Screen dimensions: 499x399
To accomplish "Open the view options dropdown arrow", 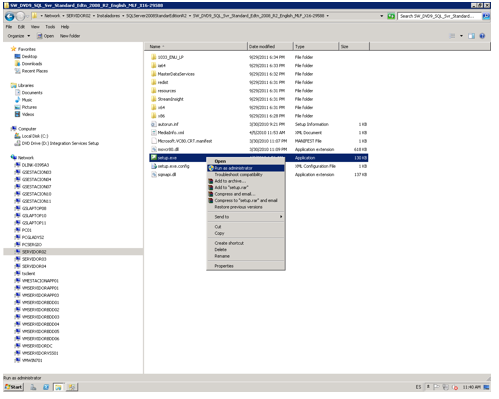I will [461, 36].
